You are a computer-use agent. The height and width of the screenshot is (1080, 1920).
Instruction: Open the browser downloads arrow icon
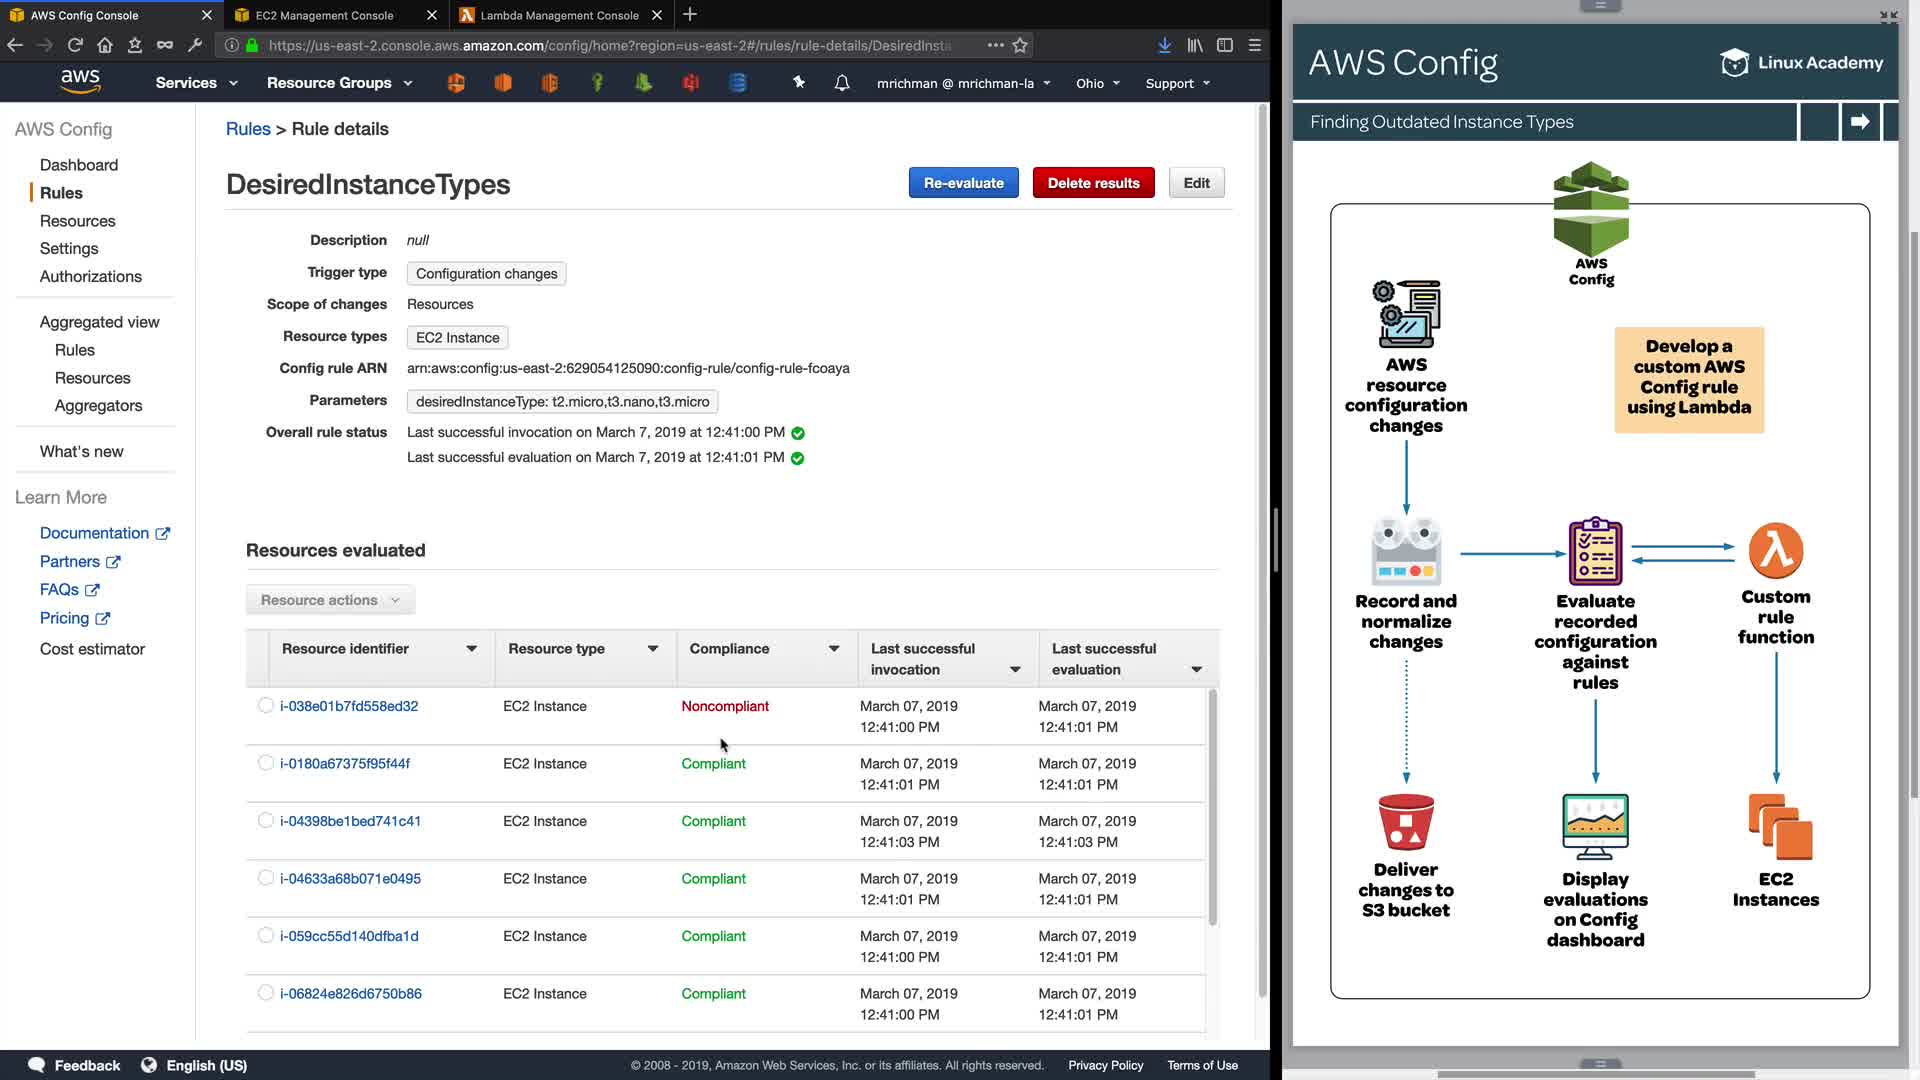click(x=1164, y=45)
